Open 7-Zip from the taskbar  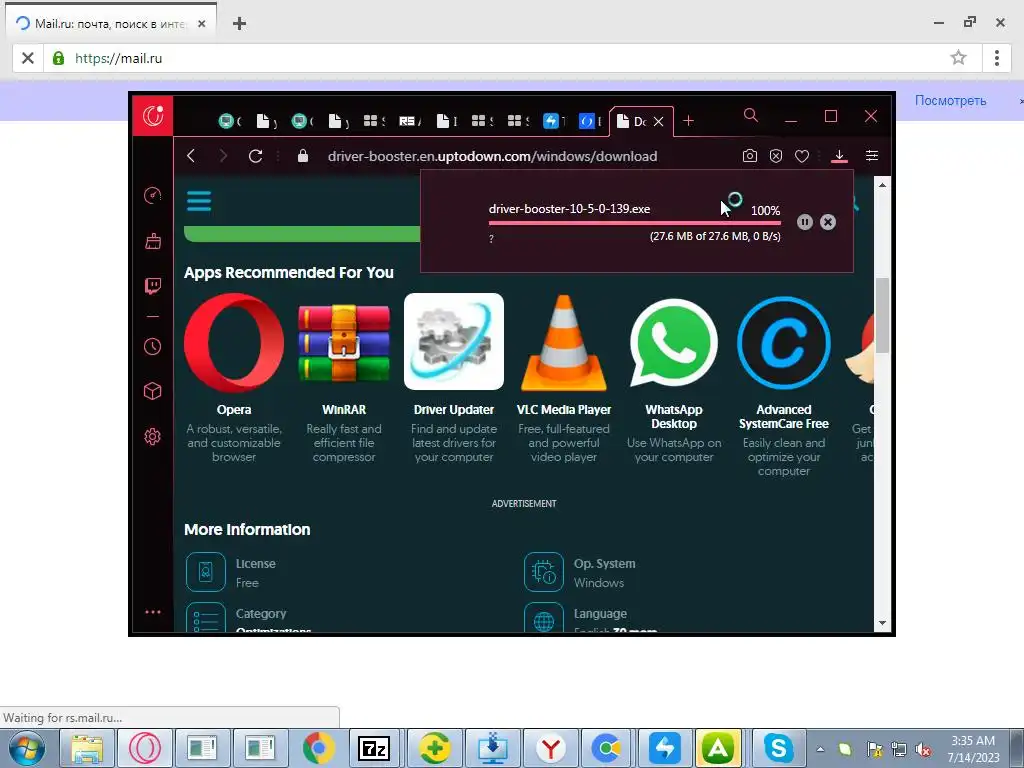click(x=374, y=748)
